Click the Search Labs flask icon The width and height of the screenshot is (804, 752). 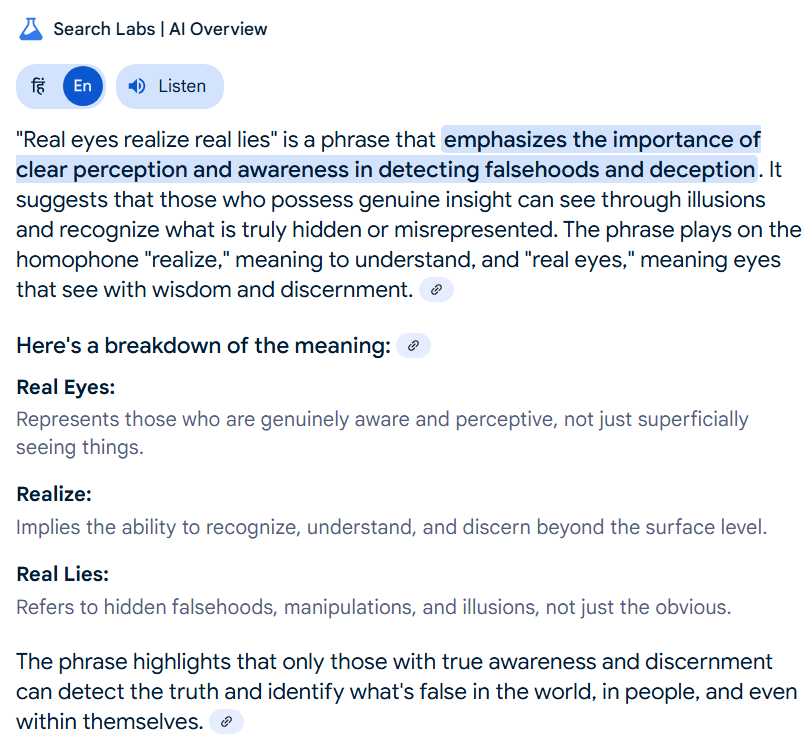[x=31, y=29]
